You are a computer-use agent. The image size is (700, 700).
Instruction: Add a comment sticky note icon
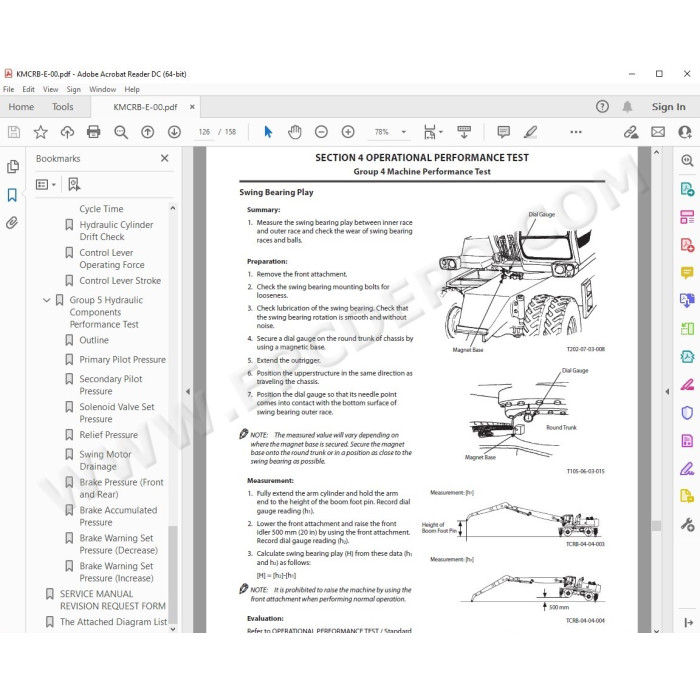pos(504,132)
